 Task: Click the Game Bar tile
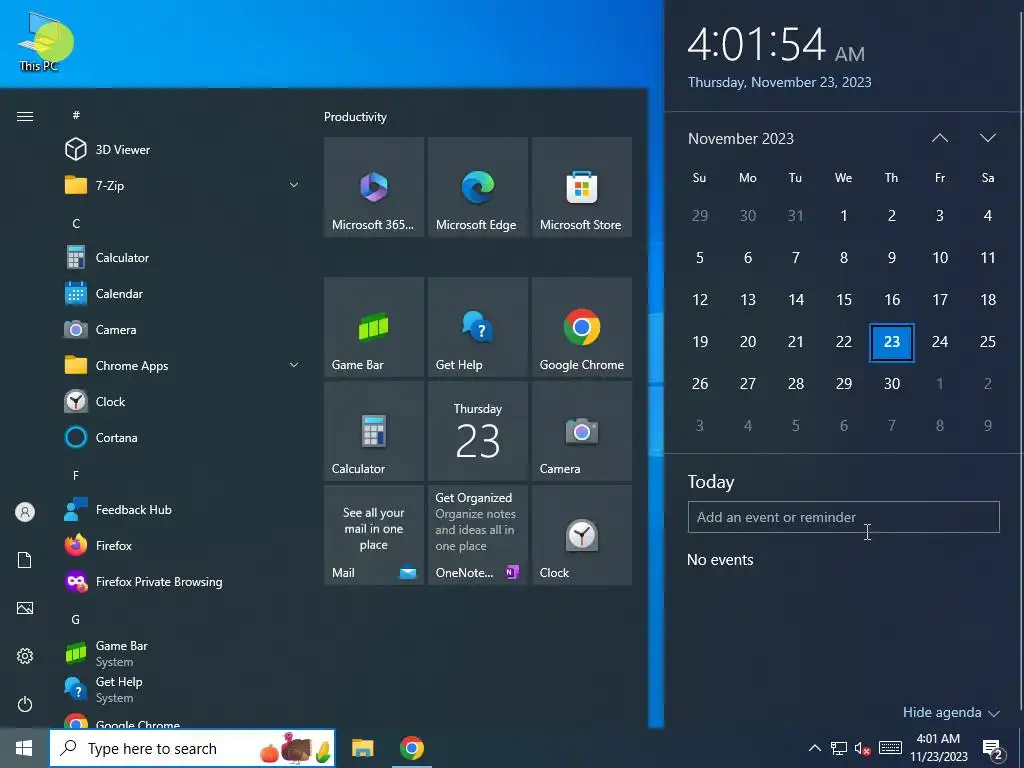[374, 327]
